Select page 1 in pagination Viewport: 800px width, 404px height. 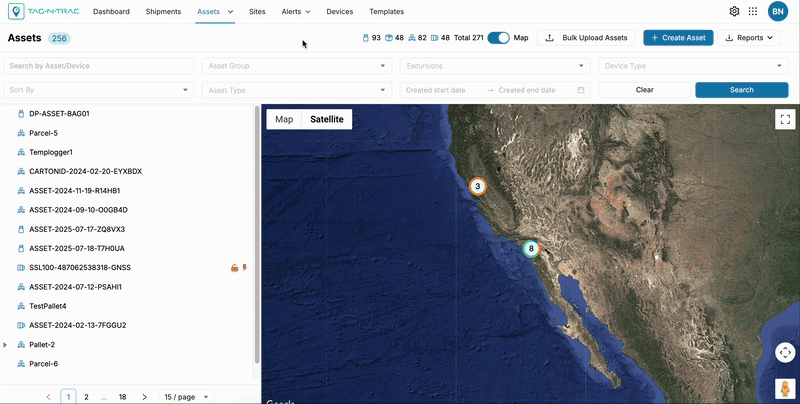pyautogui.click(x=68, y=397)
